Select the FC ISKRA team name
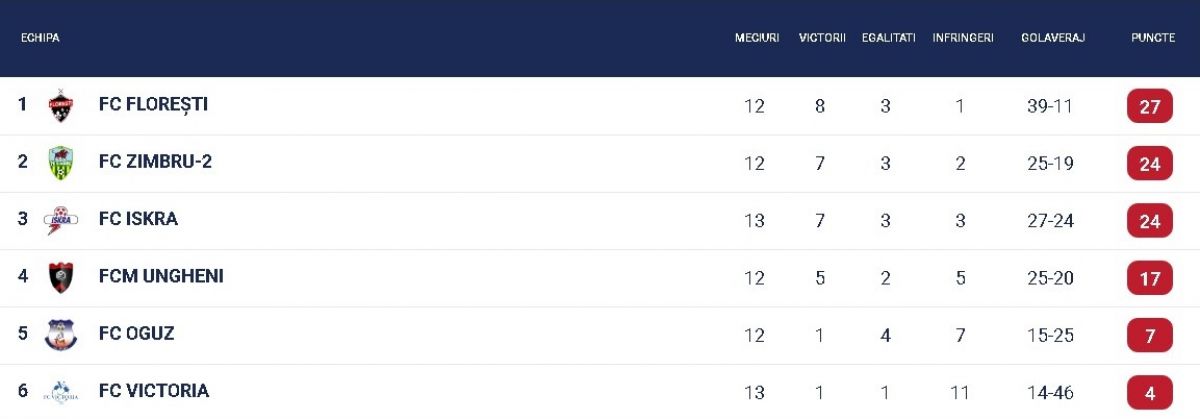The width and height of the screenshot is (1200, 419). [138, 219]
